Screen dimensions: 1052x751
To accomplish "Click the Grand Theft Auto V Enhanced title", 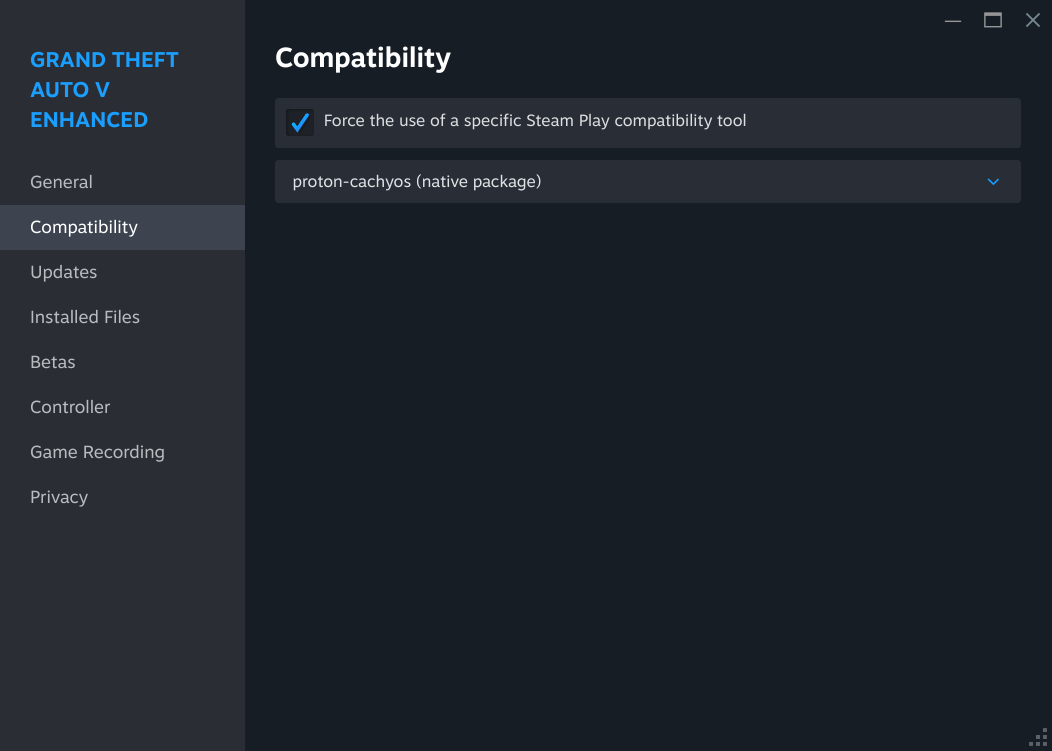I will pyautogui.click(x=104, y=90).
